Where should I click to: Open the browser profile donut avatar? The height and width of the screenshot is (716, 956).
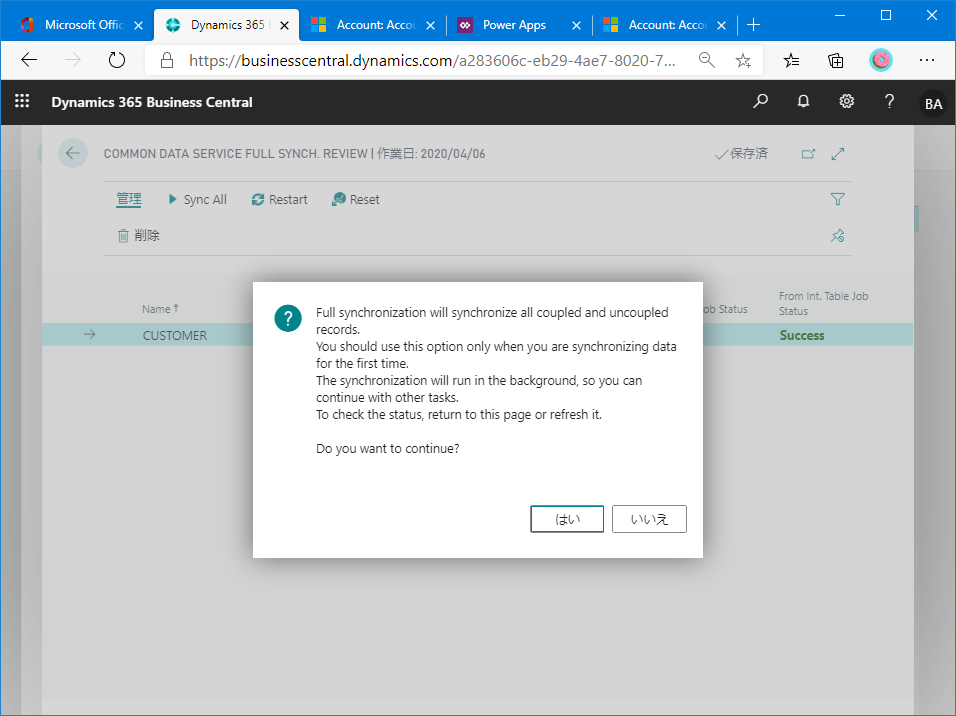(881, 60)
